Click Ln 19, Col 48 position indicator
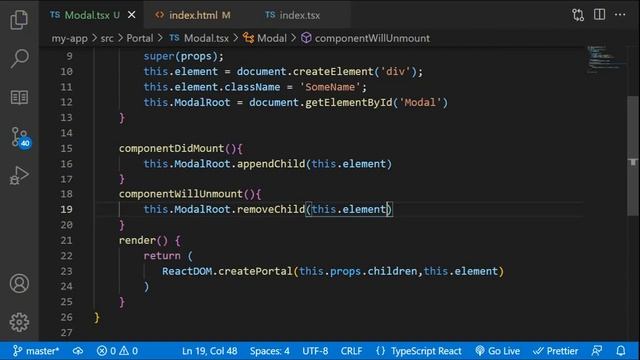 coord(209,351)
